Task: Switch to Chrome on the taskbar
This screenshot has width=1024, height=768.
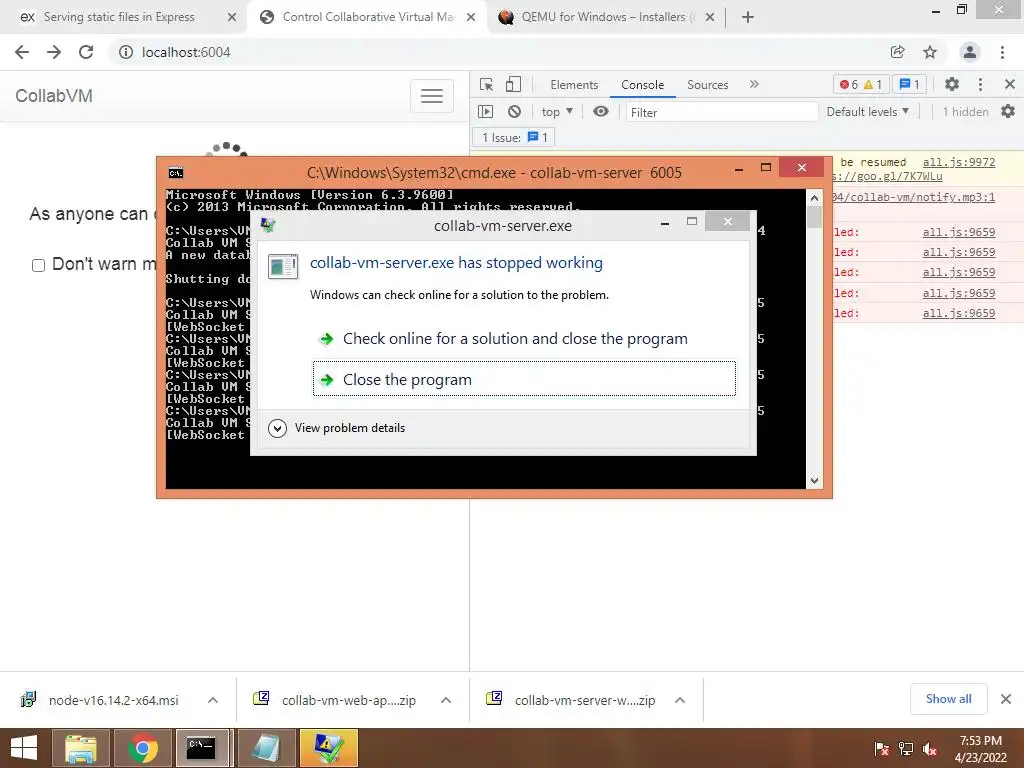Action: pos(142,748)
